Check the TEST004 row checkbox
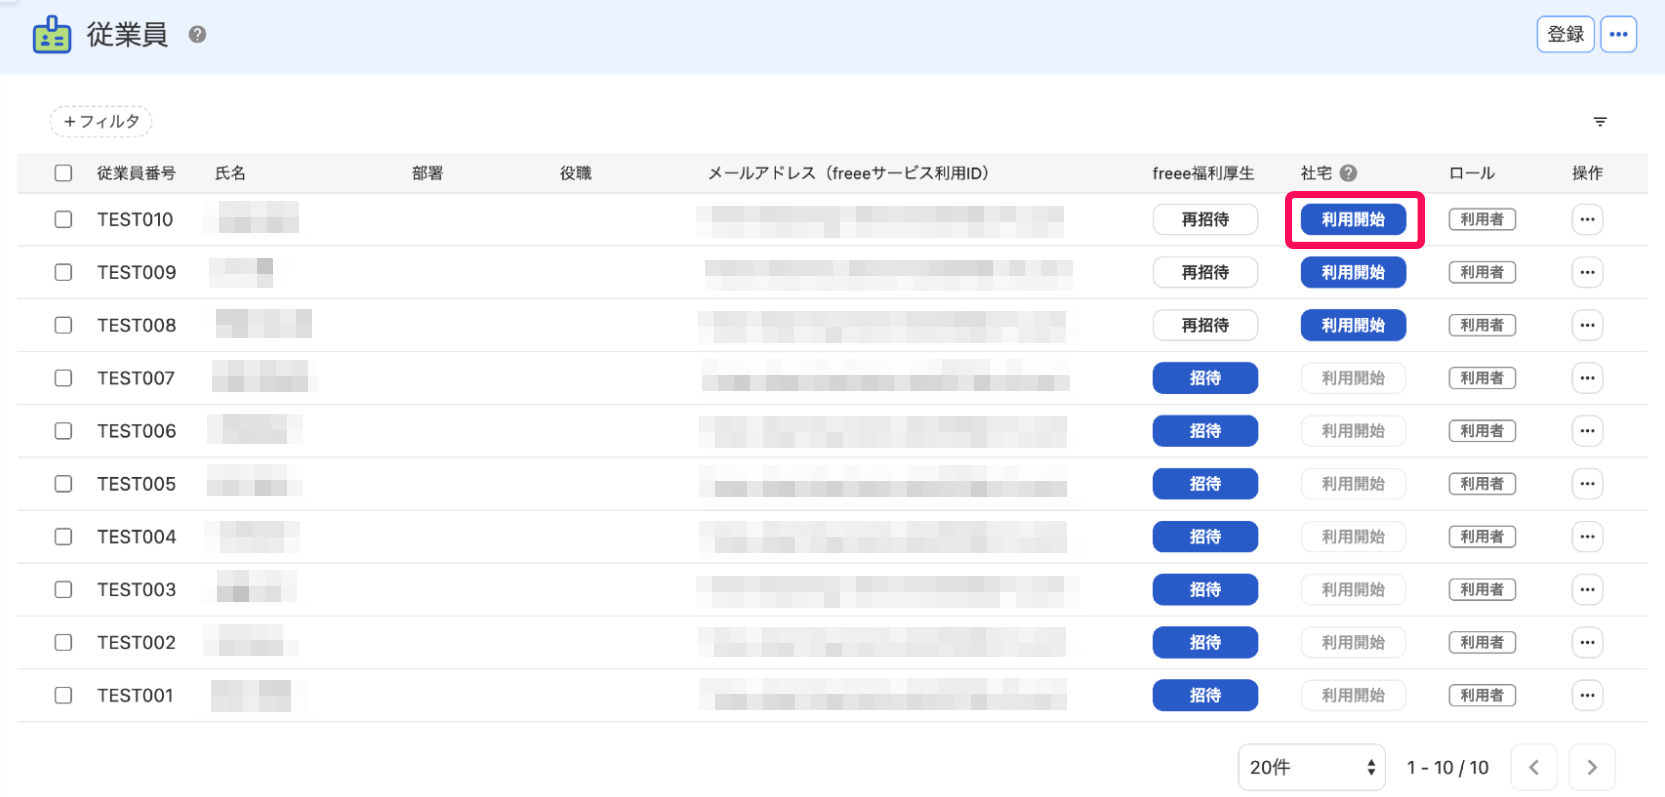The width and height of the screenshot is (1665, 797). [x=63, y=537]
